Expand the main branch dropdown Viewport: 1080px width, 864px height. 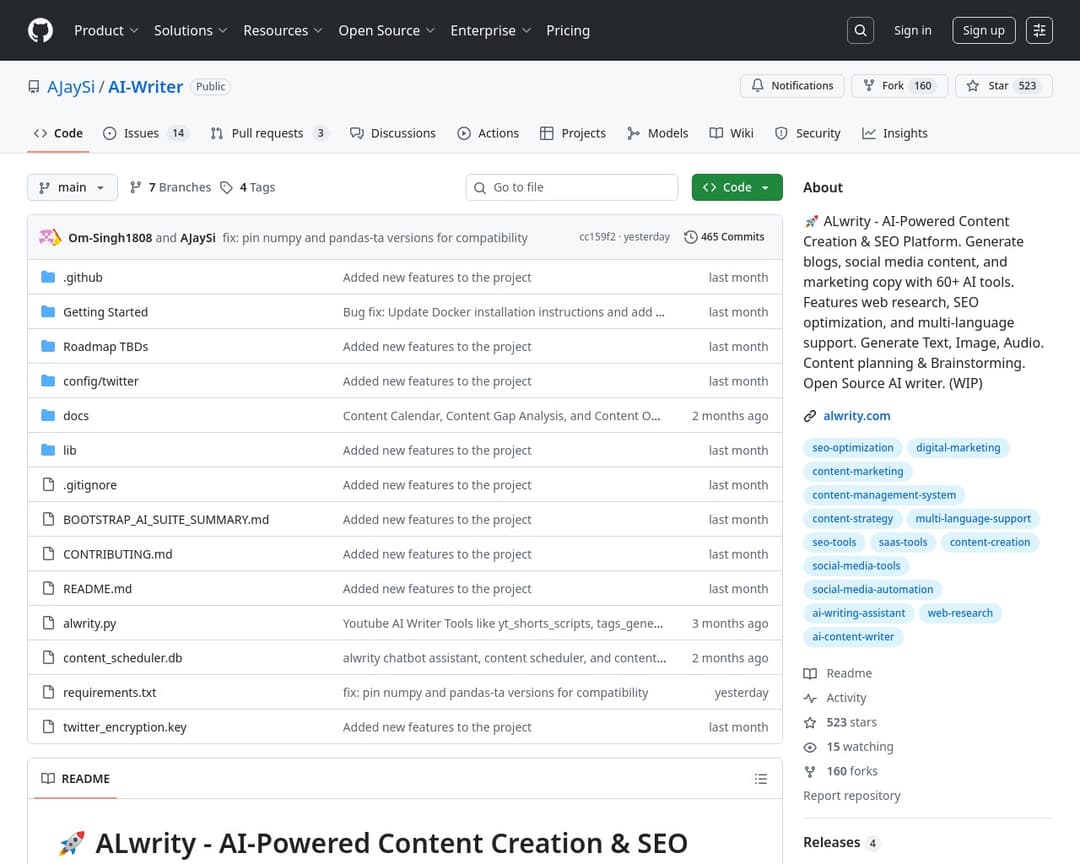[x=72, y=188]
